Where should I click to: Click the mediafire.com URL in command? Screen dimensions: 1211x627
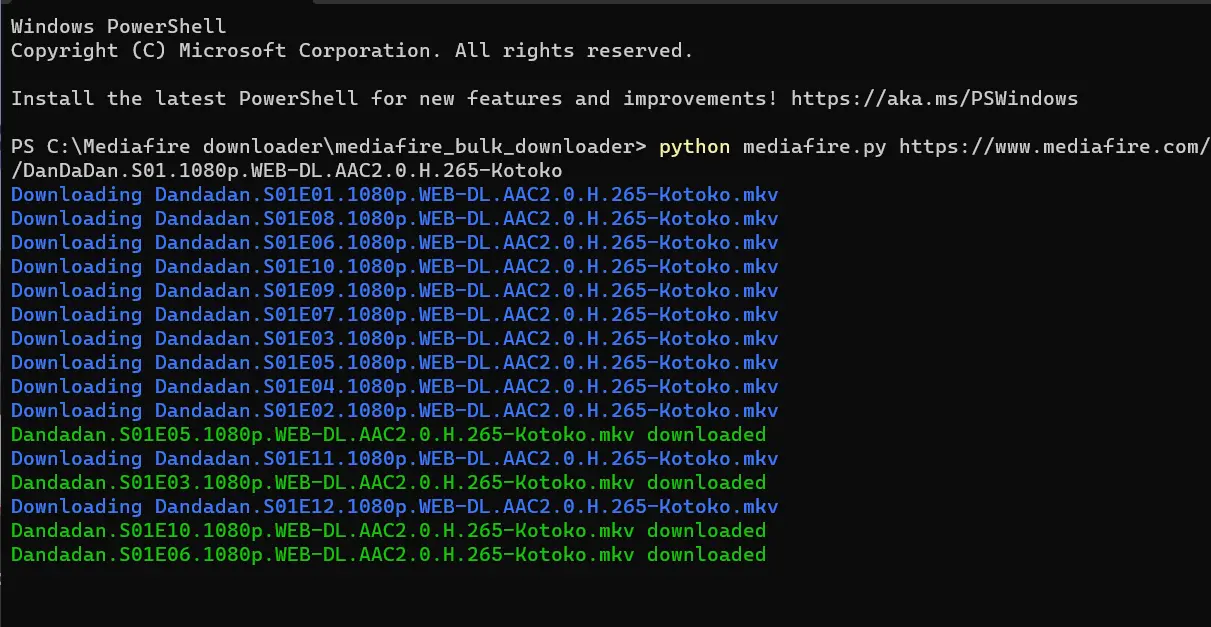click(x=1054, y=147)
